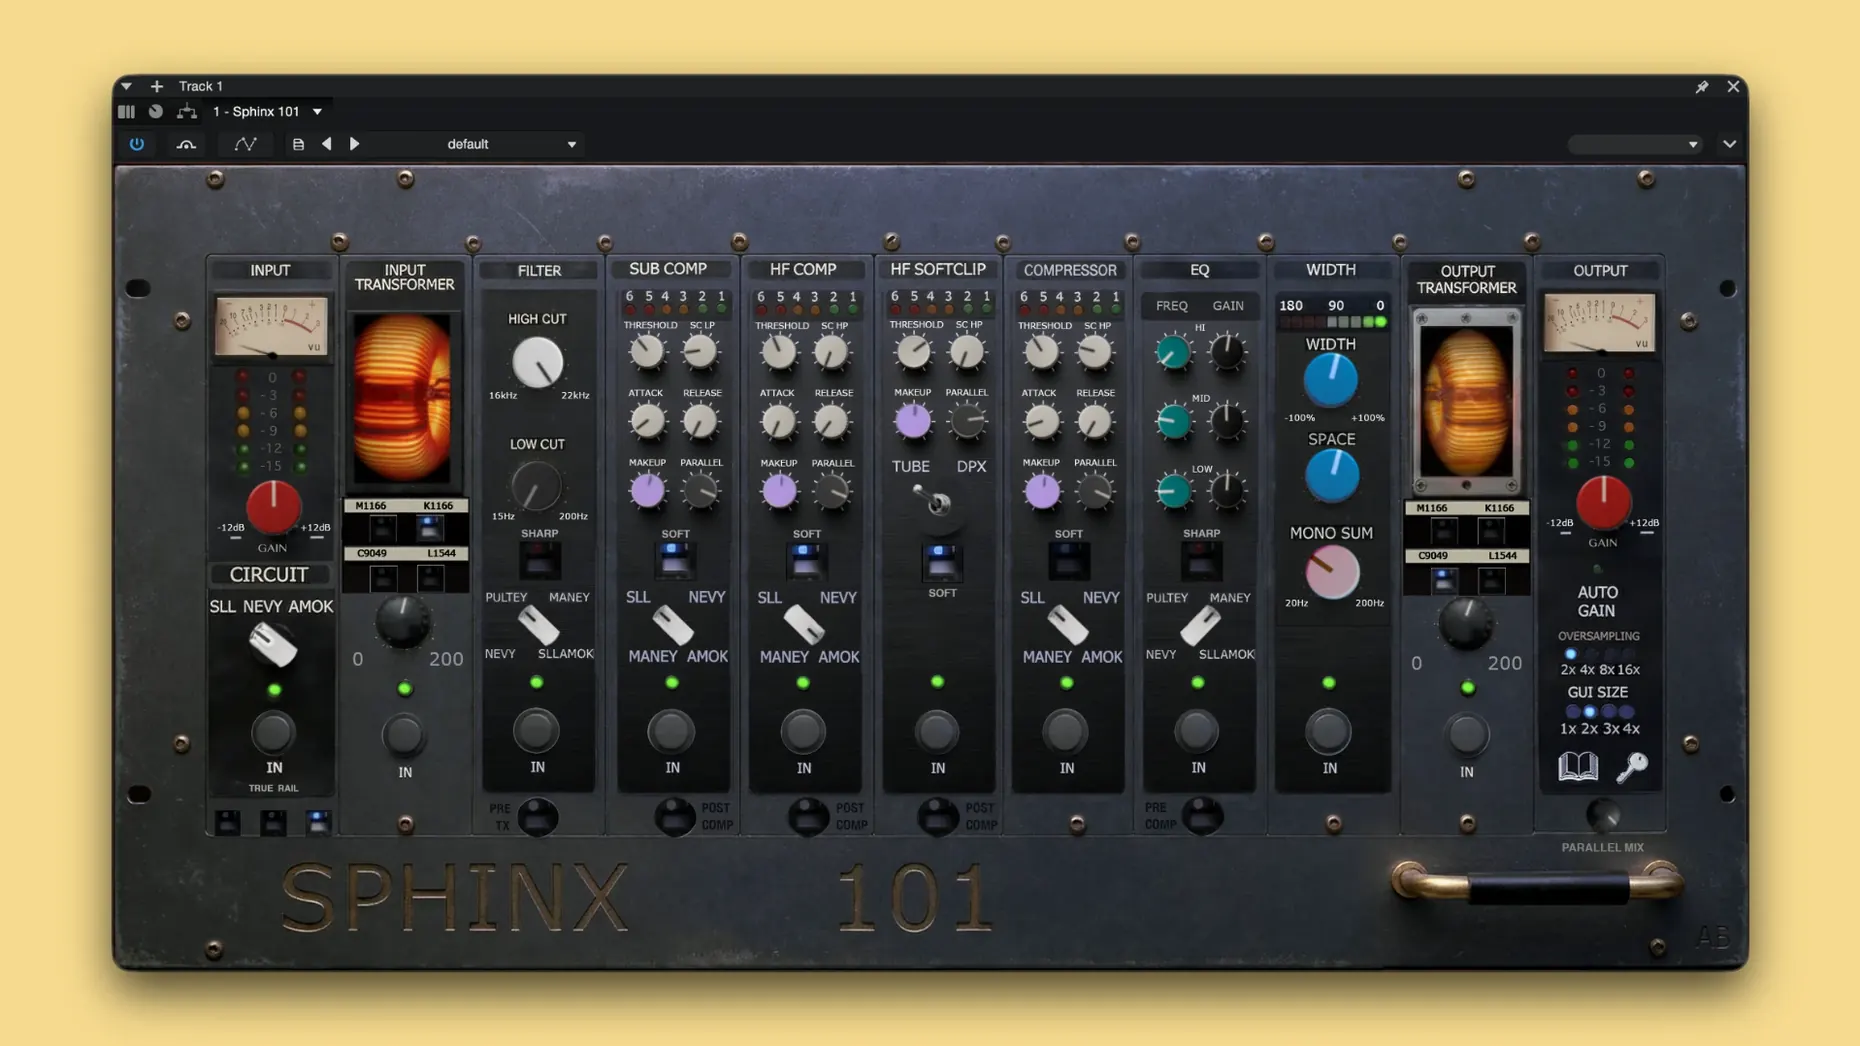Open the preset file icon

click(x=298, y=144)
